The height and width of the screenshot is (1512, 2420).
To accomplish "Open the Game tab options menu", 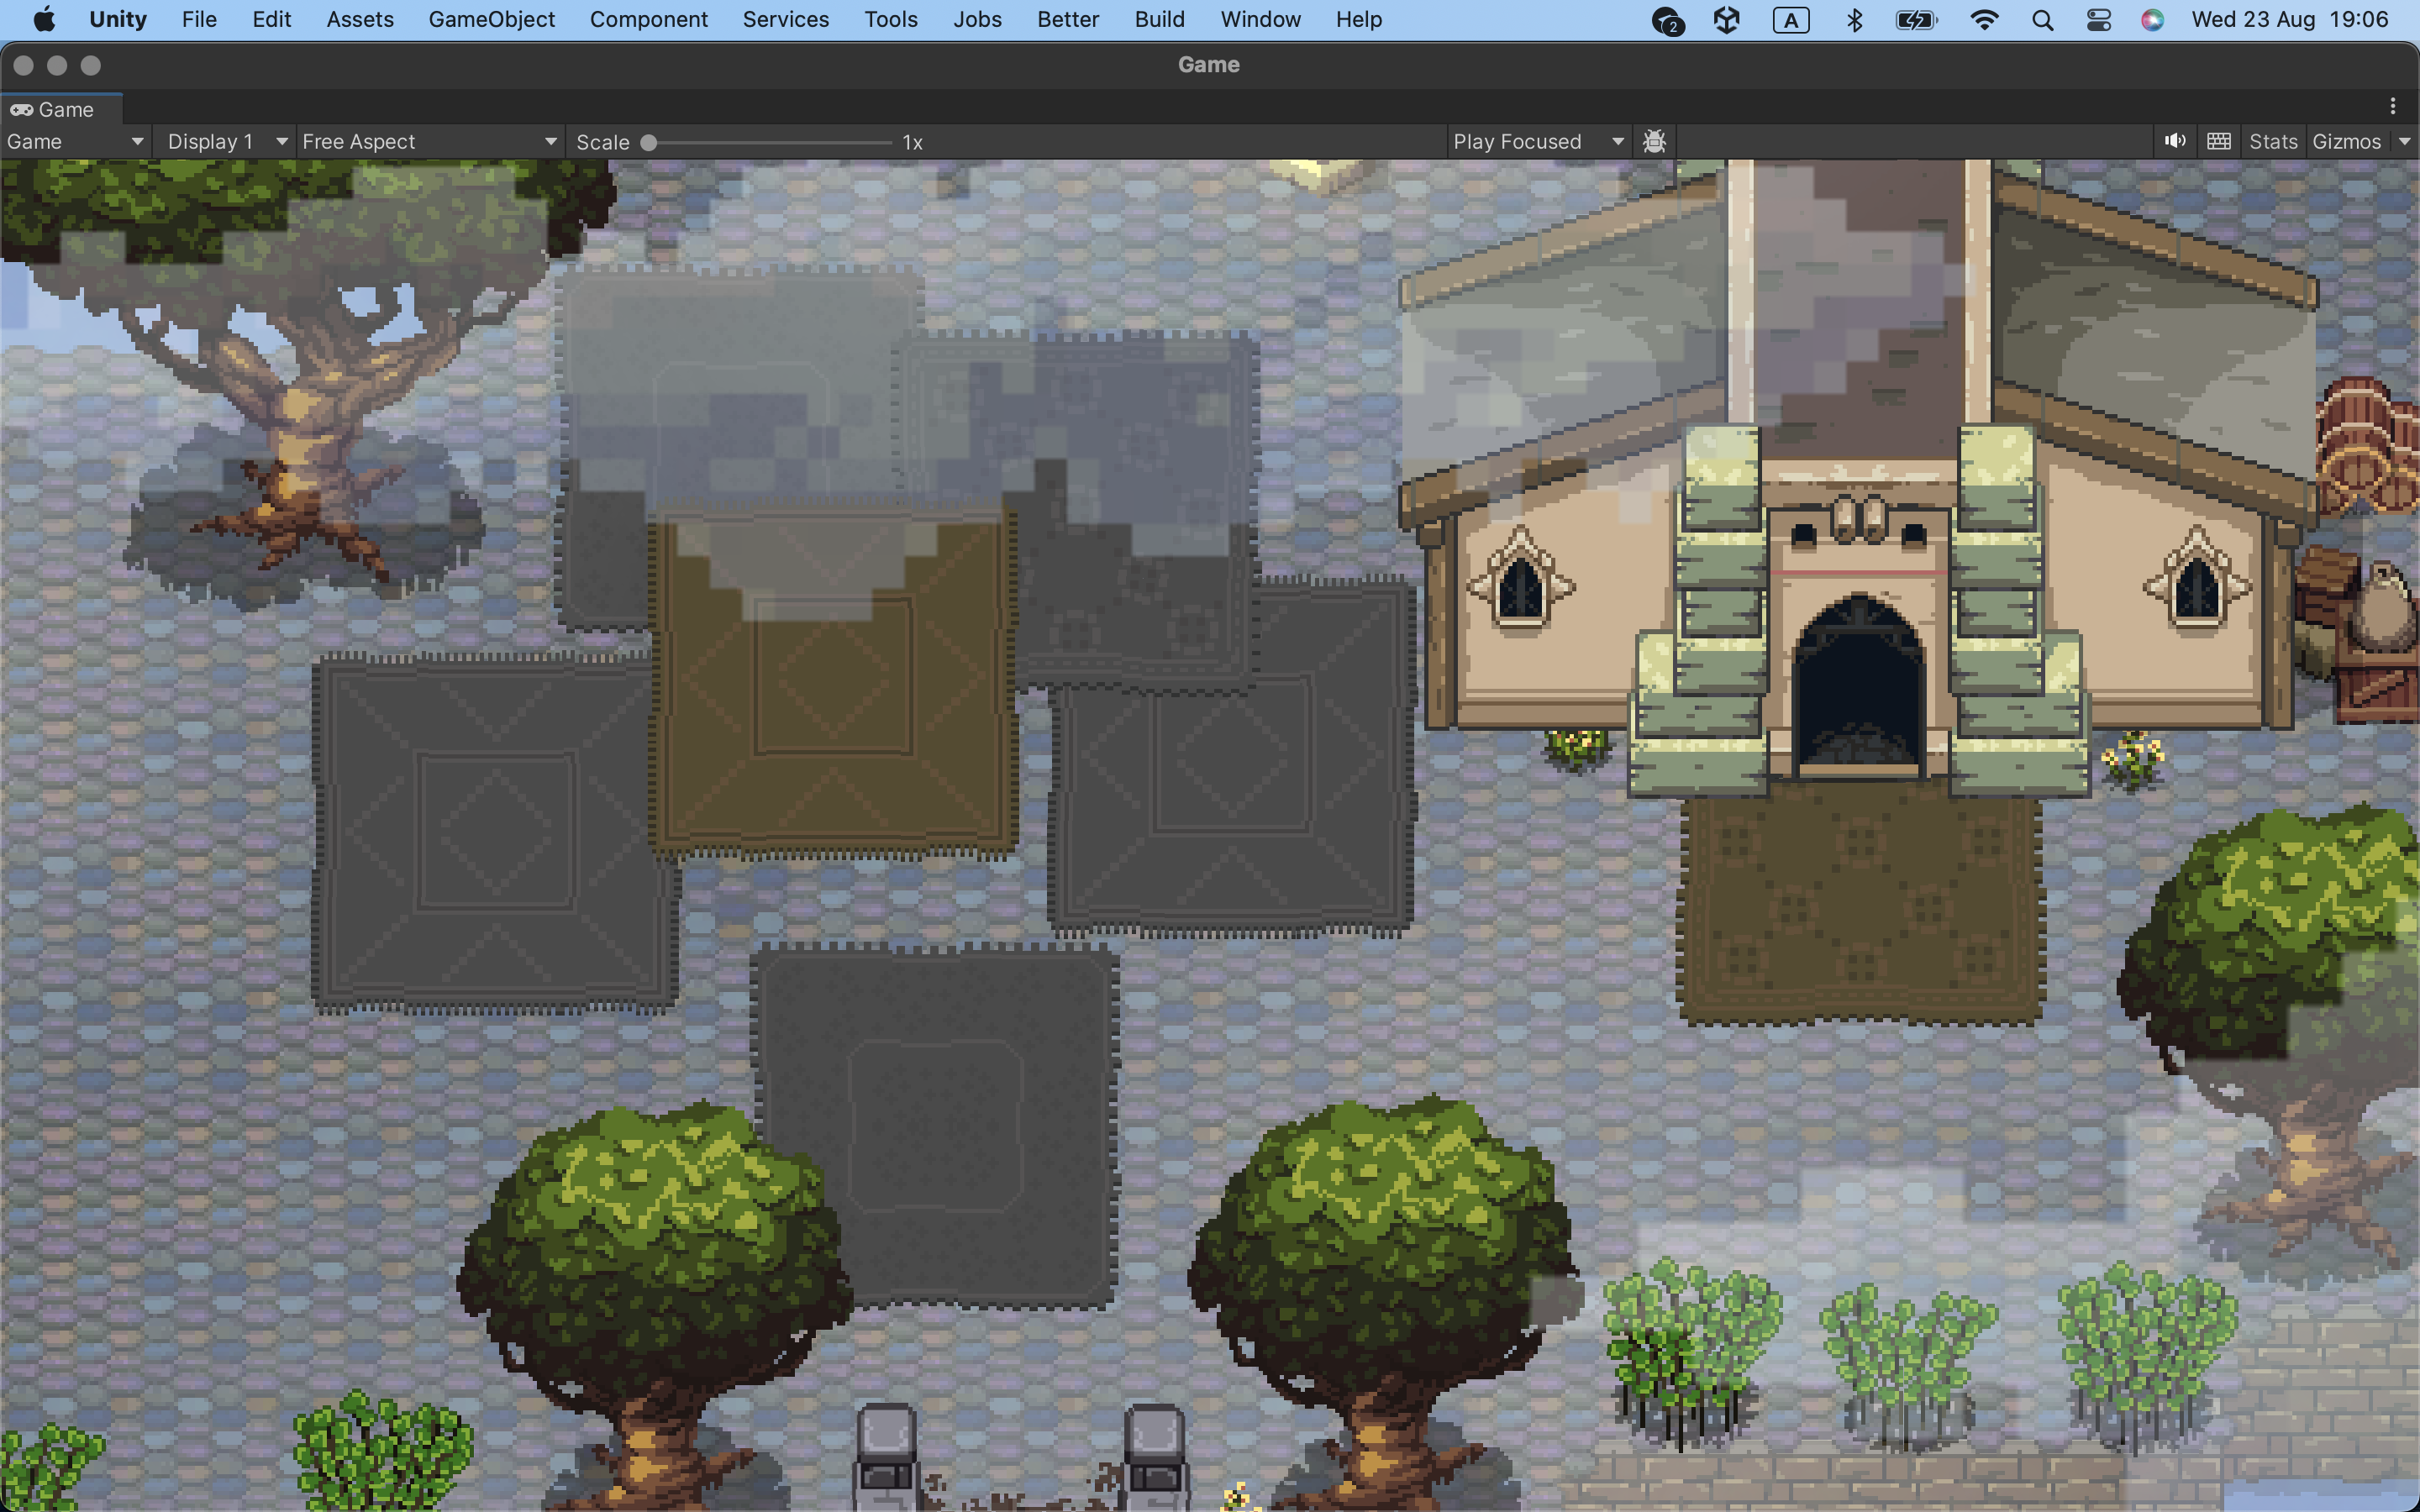I will [2392, 107].
